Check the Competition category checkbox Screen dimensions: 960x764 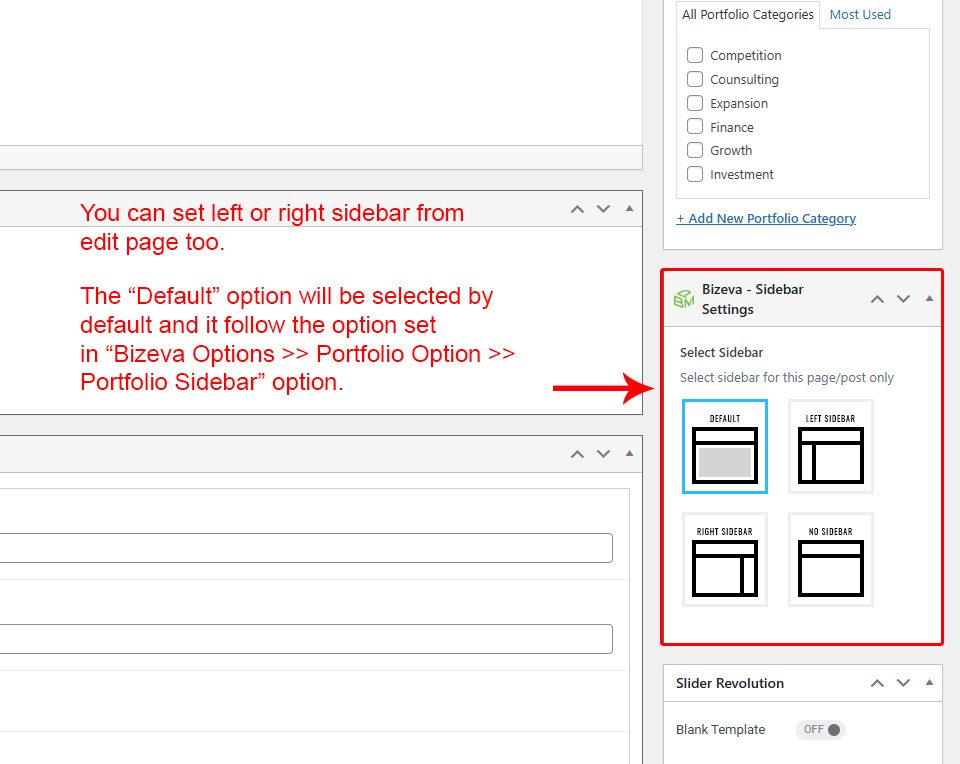pos(695,55)
